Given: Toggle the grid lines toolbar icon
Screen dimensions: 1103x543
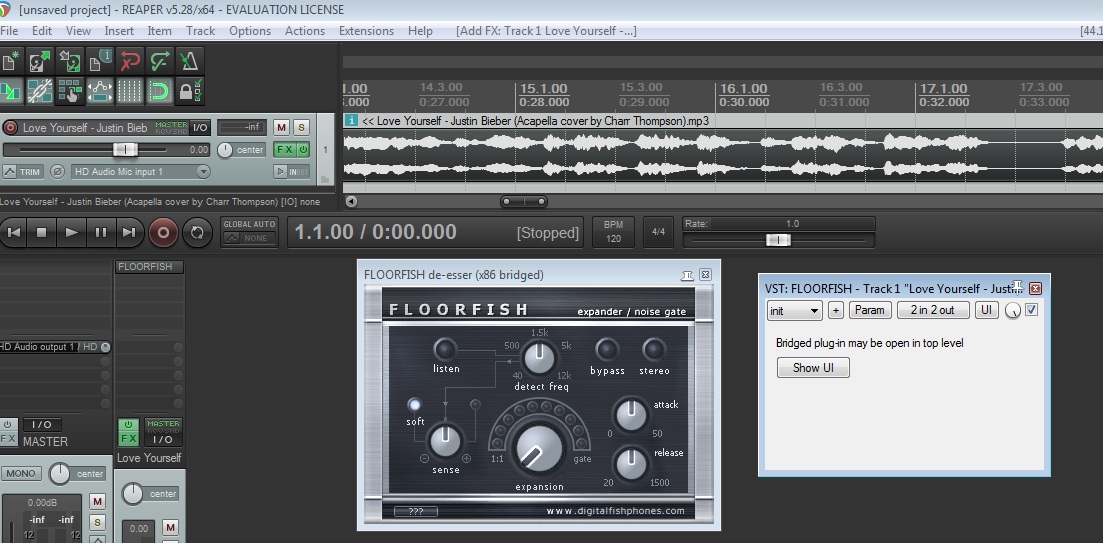Looking at the screenshot, I should 129,91.
